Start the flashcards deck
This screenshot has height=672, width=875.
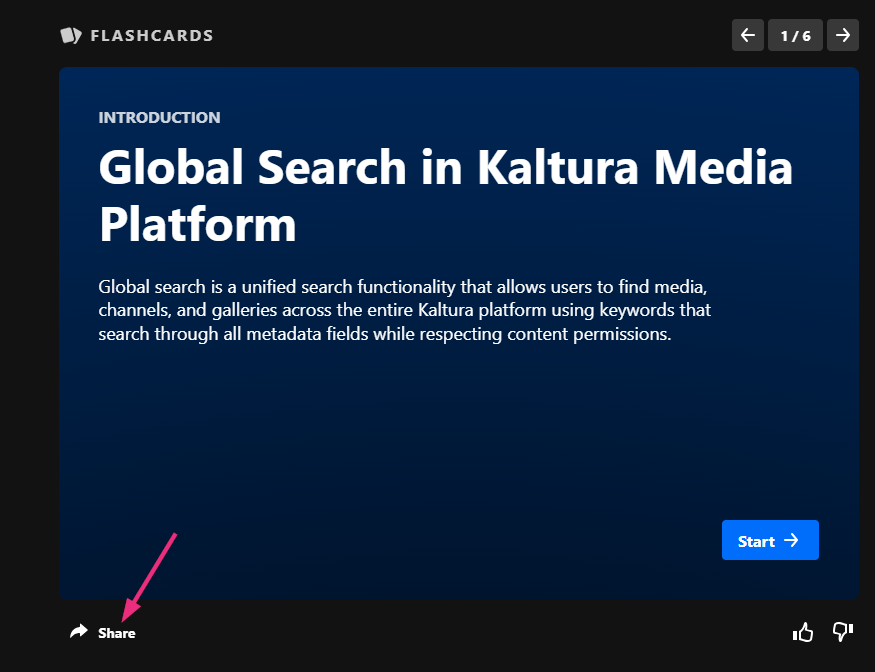(770, 540)
